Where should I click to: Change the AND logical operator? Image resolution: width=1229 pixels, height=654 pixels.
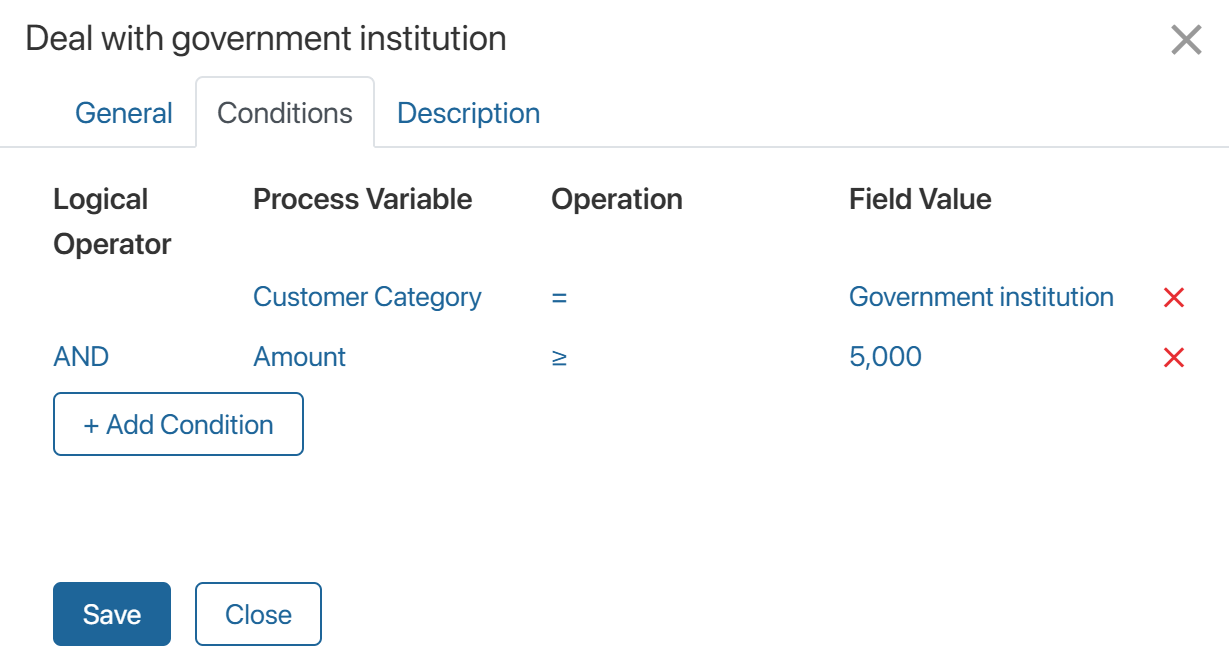pos(81,357)
